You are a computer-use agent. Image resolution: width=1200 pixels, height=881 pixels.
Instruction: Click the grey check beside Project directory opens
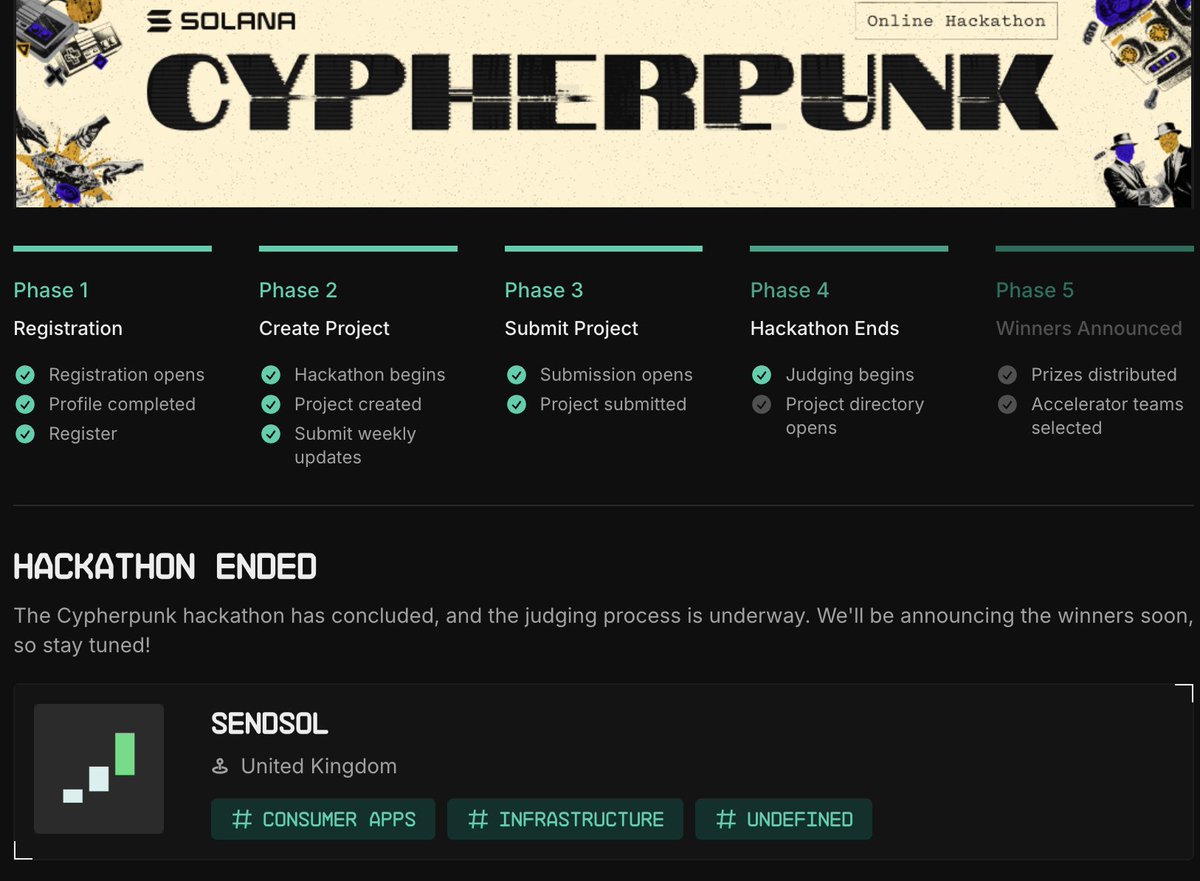tap(761, 404)
